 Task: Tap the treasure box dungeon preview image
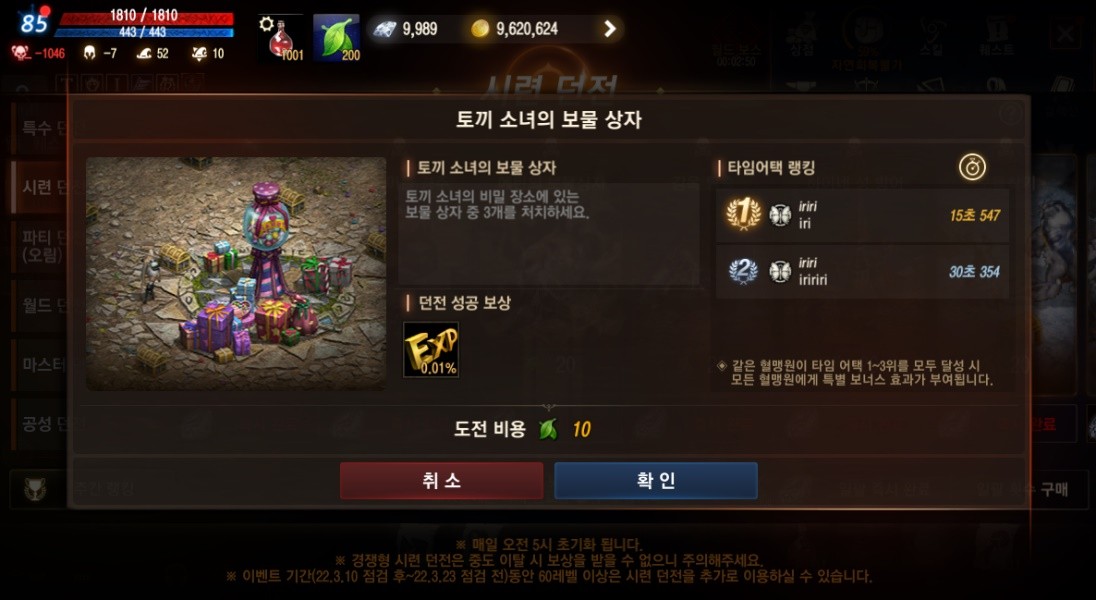coord(236,273)
